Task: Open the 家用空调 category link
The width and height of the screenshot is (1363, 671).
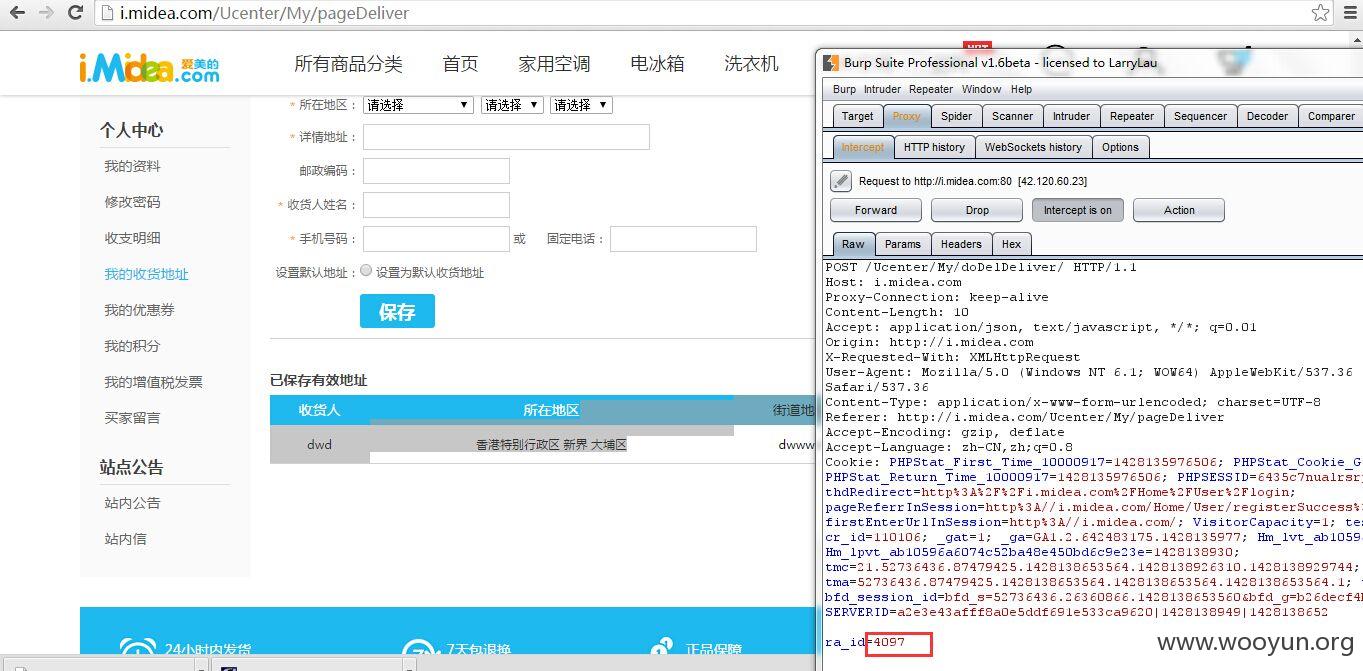Action: tap(554, 64)
